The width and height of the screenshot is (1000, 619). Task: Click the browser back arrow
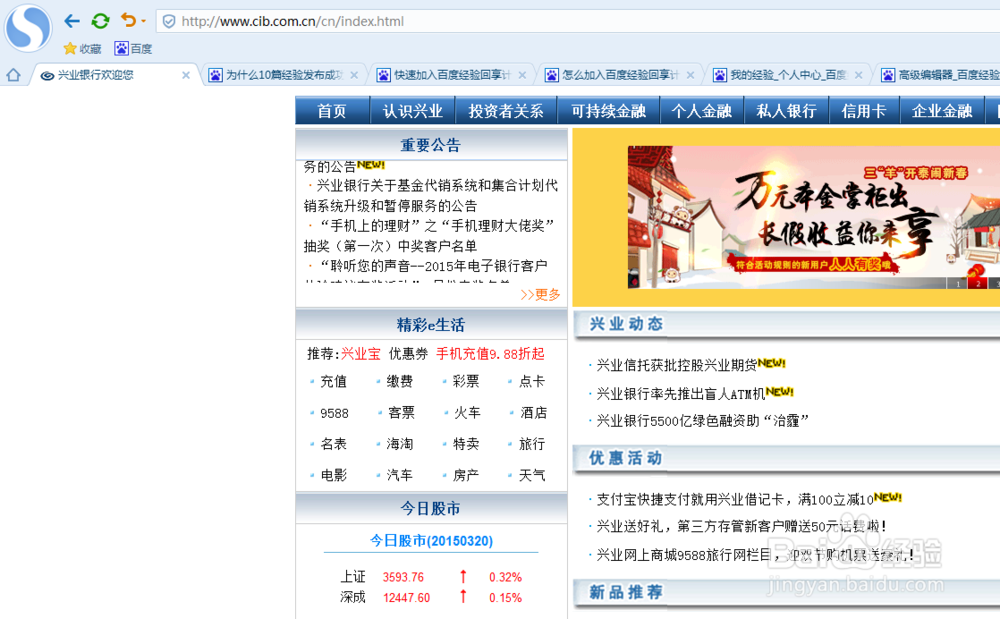point(72,21)
